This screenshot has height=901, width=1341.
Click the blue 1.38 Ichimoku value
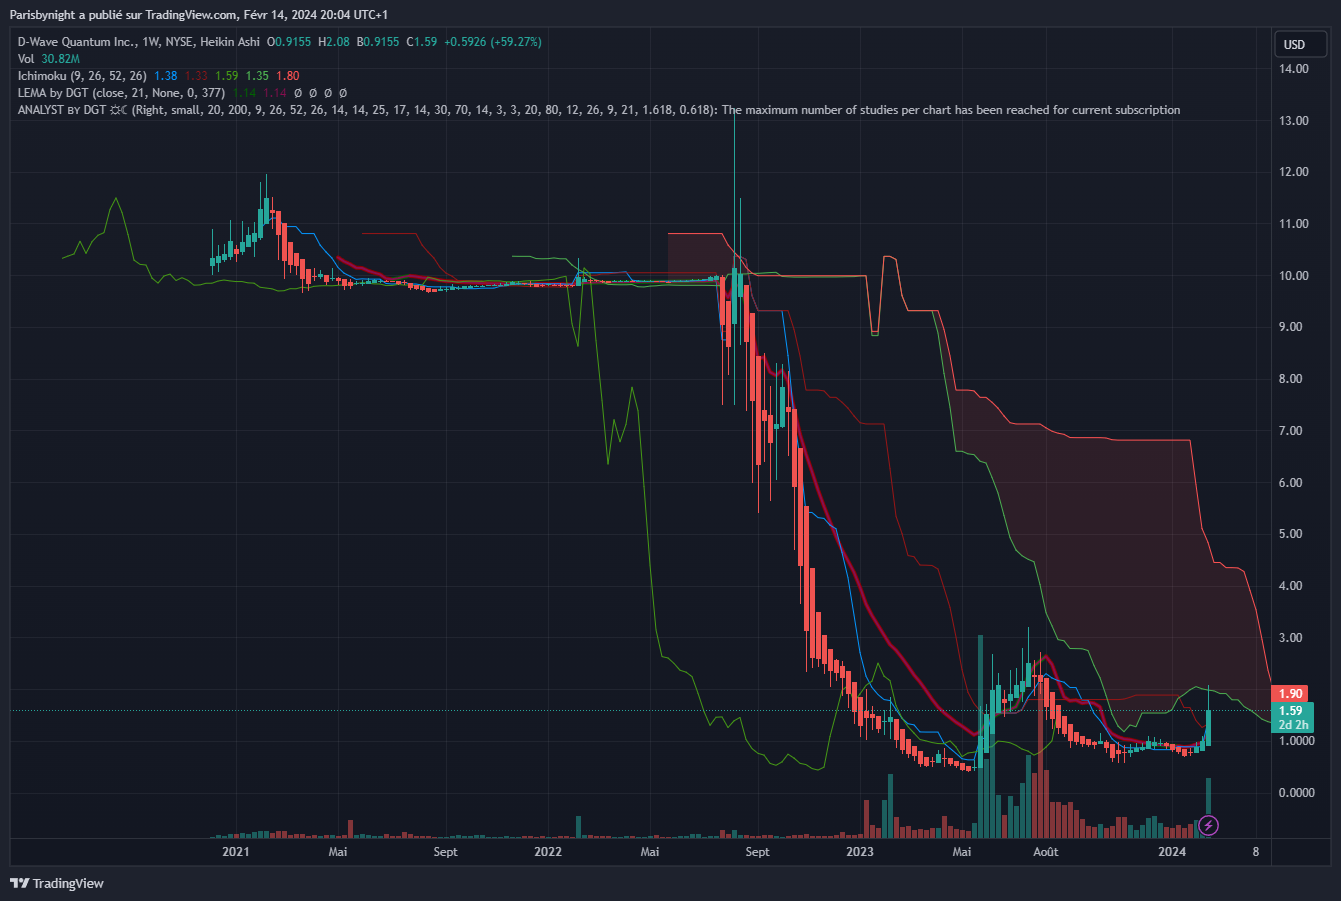tap(166, 76)
